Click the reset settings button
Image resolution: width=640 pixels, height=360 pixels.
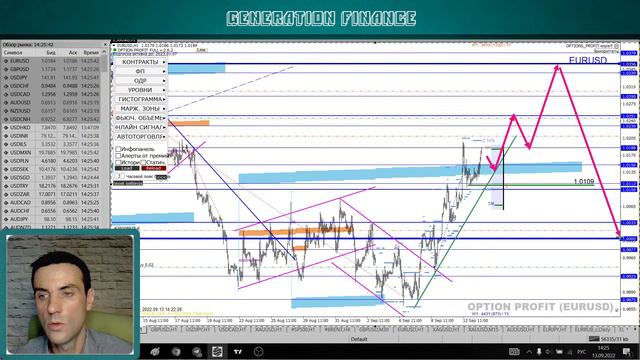click(x=128, y=183)
